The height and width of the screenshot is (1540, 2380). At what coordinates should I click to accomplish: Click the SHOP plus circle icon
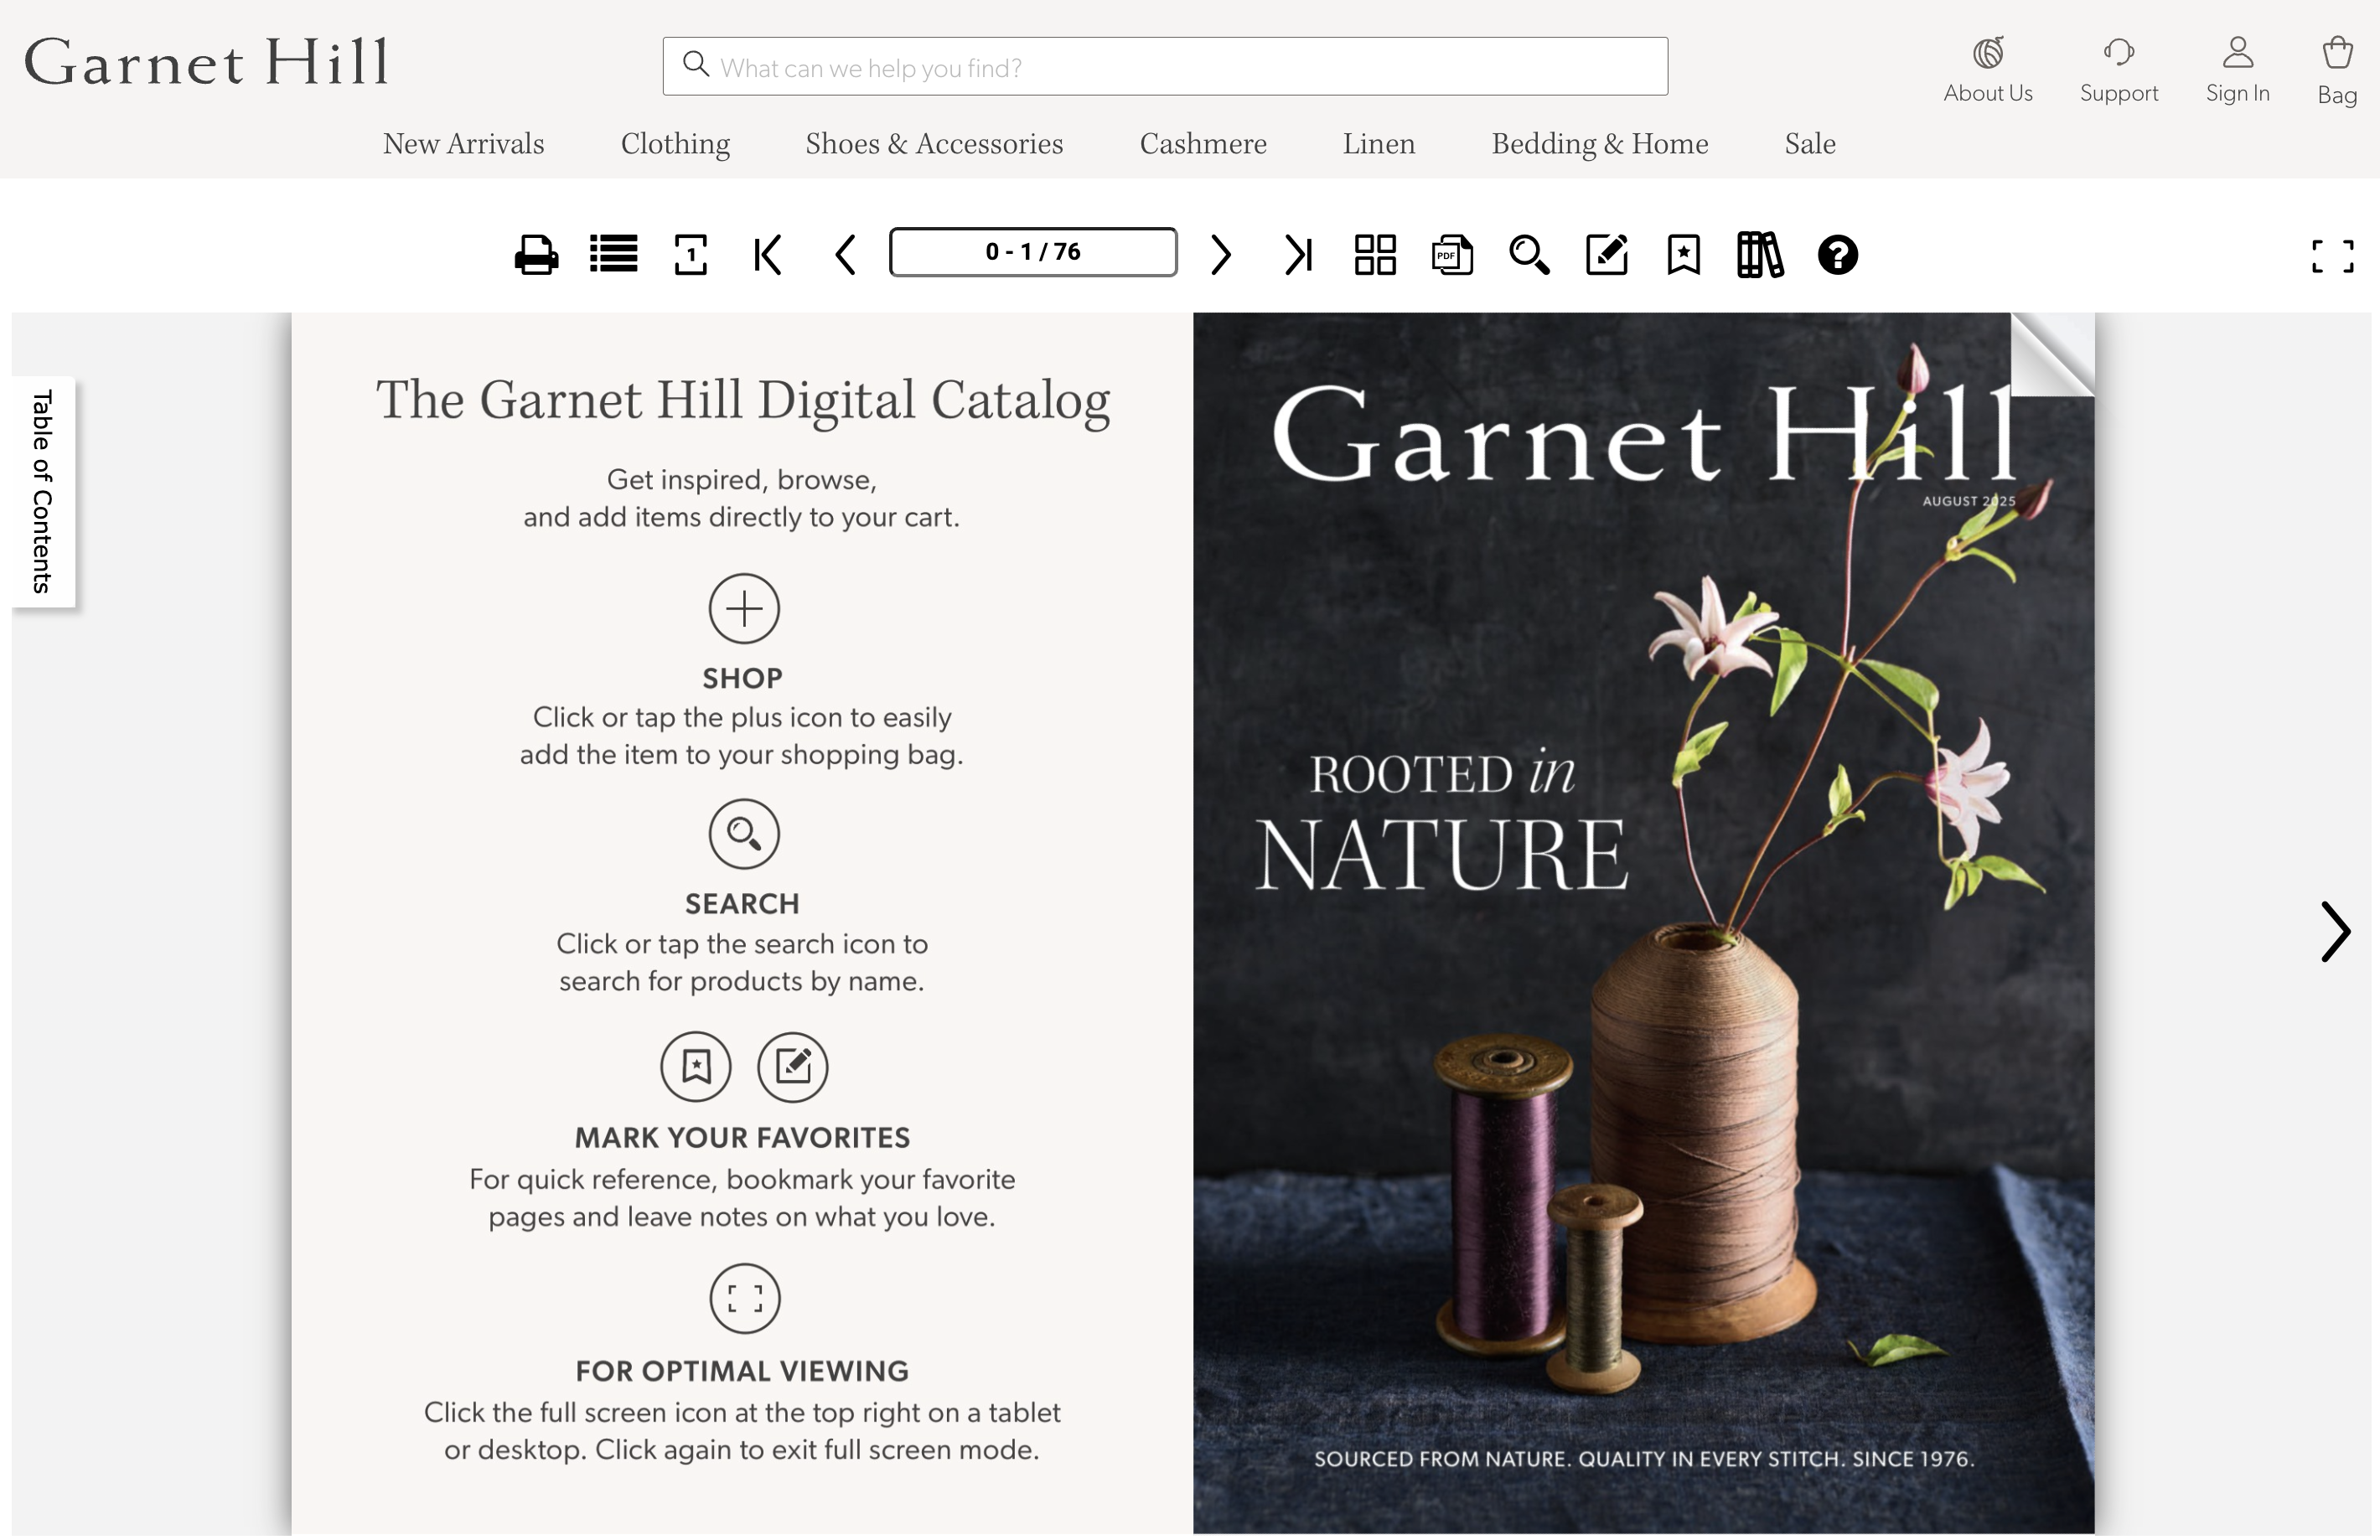point(744,608)
